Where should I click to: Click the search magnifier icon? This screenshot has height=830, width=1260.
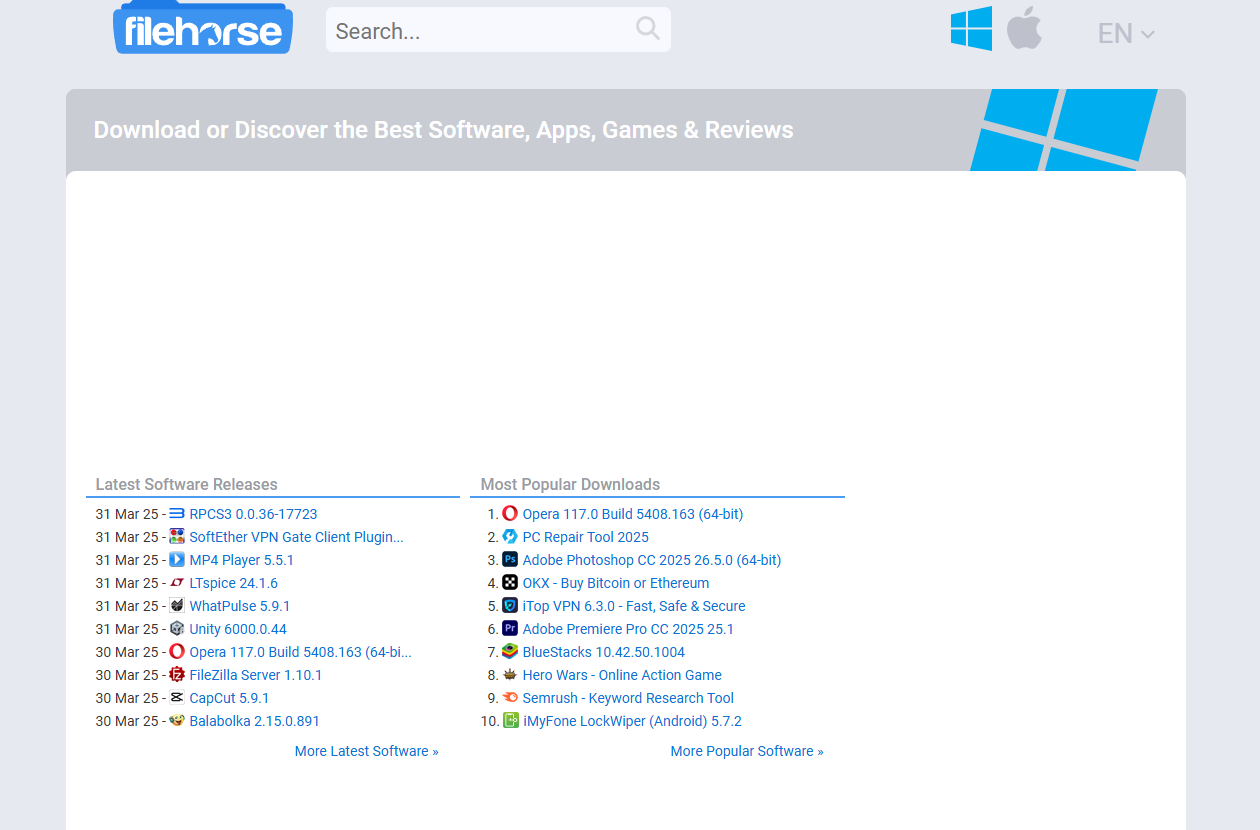(648, 28)
